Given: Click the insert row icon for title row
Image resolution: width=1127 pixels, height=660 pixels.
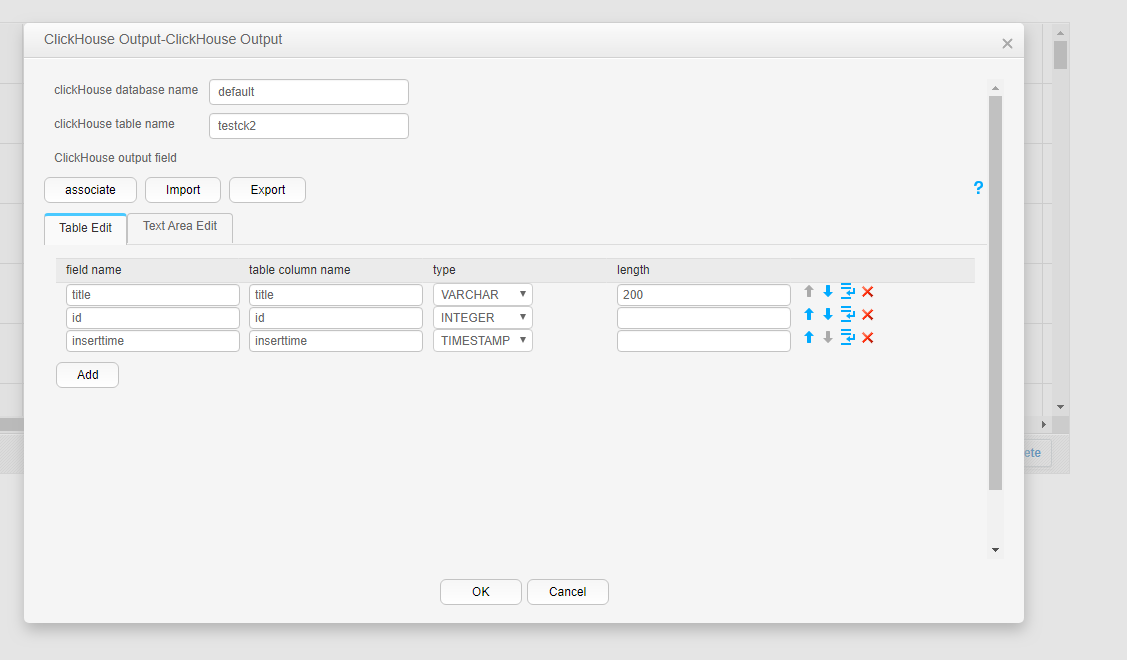Looking at the screenshot, I should (847, 291).
